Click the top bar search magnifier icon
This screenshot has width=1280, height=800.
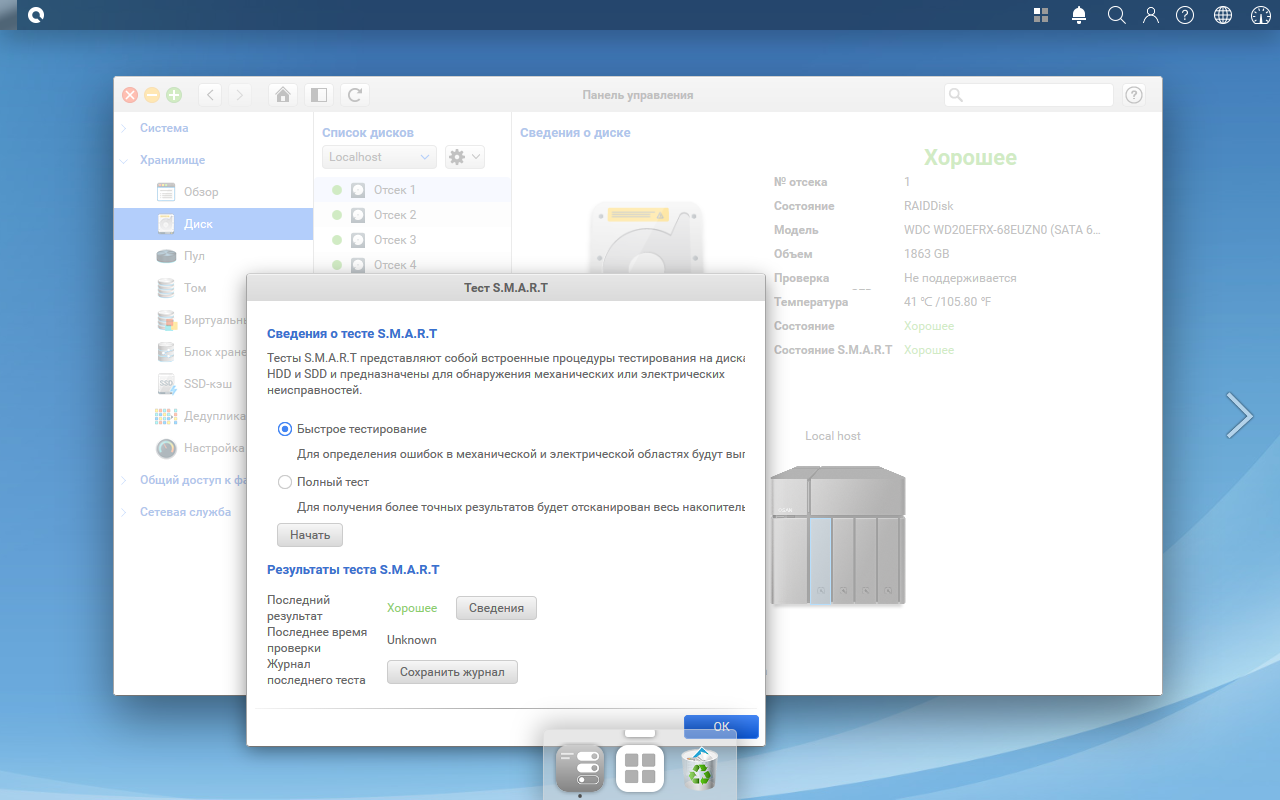(1116, 15)
